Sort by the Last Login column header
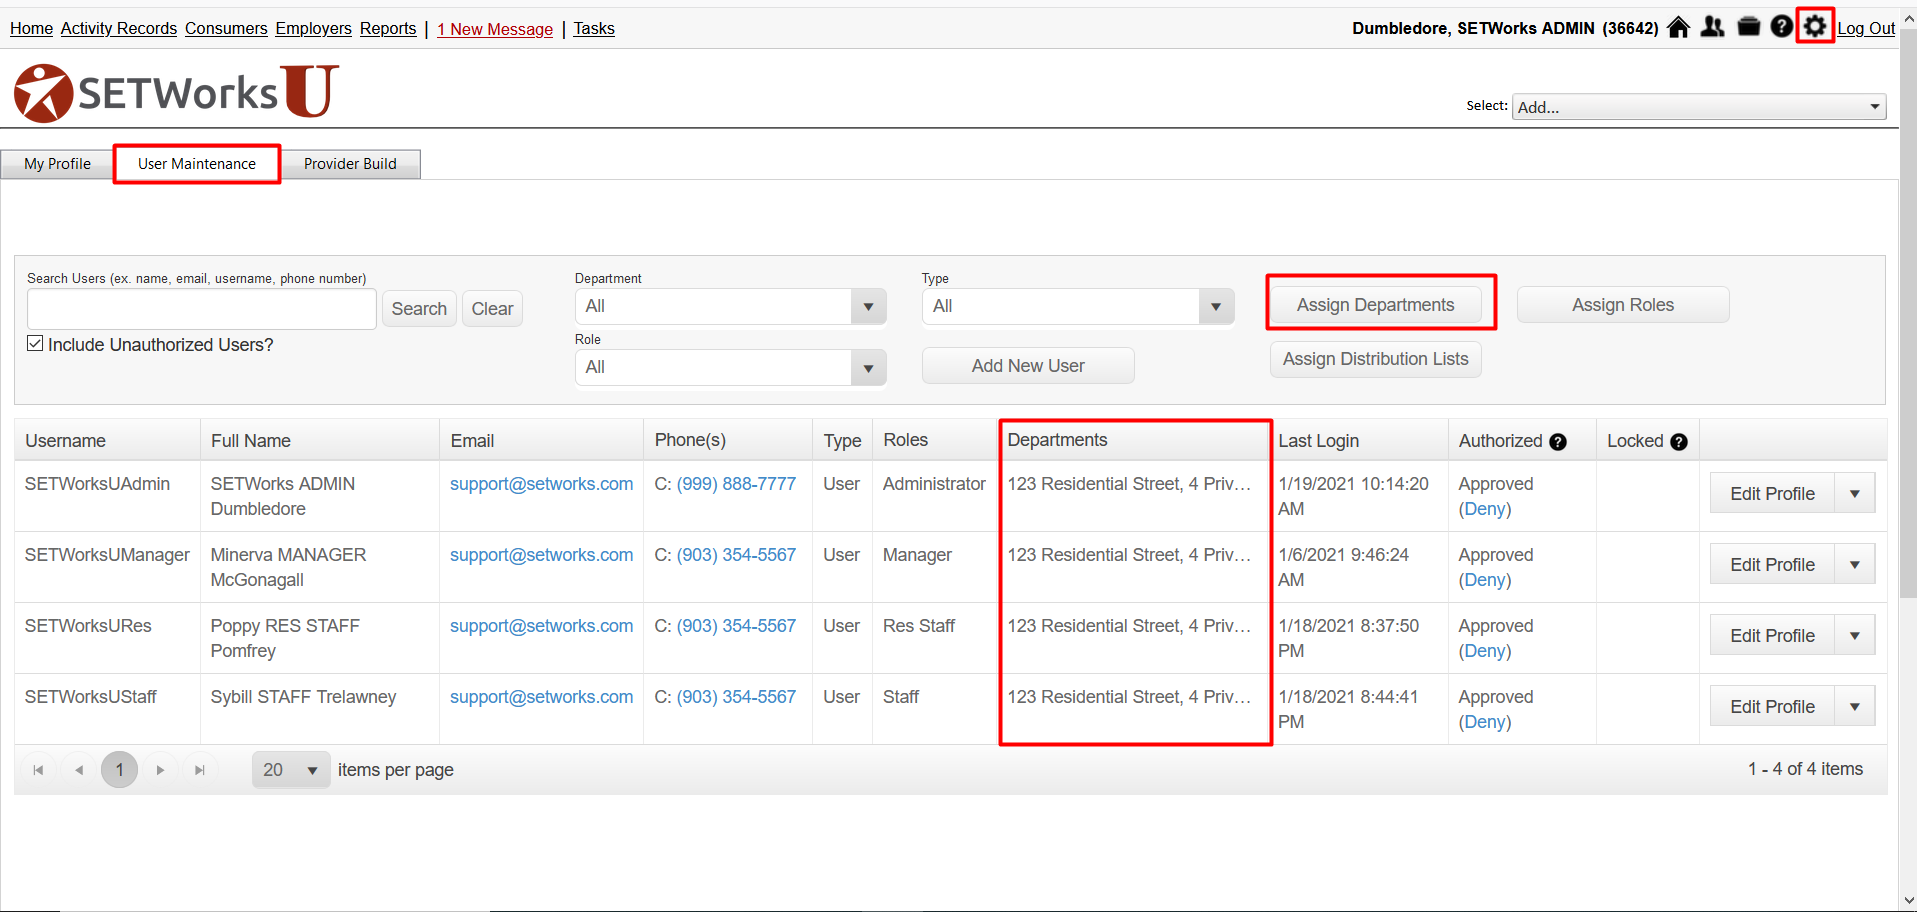Viewport: 1917px width, 912px height. click(x=1318, y=441)
